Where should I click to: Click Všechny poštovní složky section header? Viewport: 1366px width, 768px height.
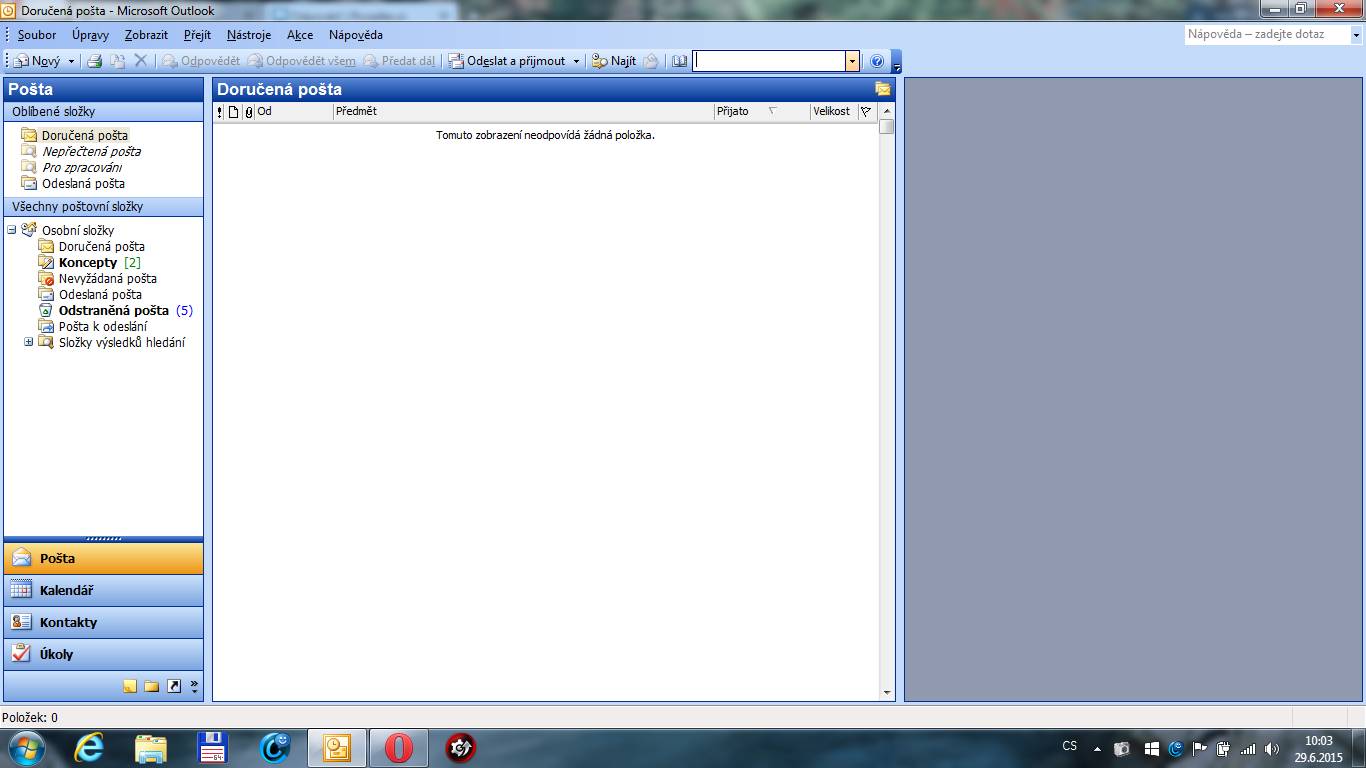click(x=103, y=207)
